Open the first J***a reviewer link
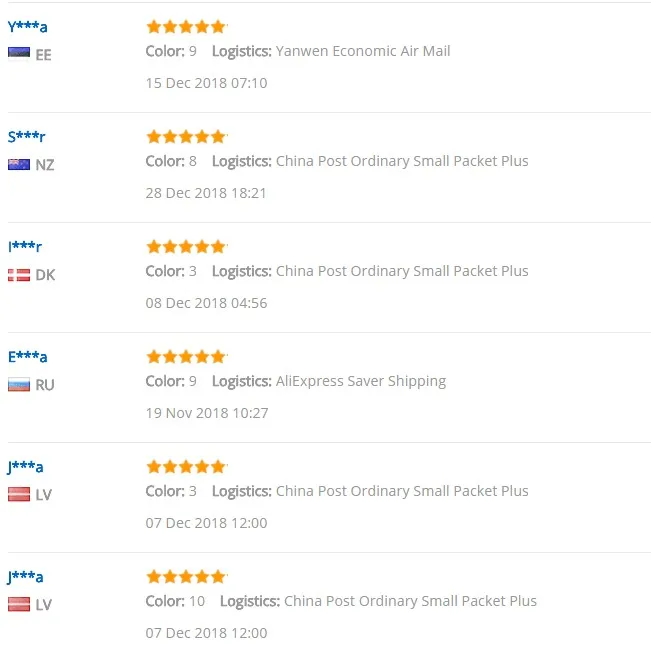Screen dimensions: 651x650 pyautogui.click(x=25, y=467)
